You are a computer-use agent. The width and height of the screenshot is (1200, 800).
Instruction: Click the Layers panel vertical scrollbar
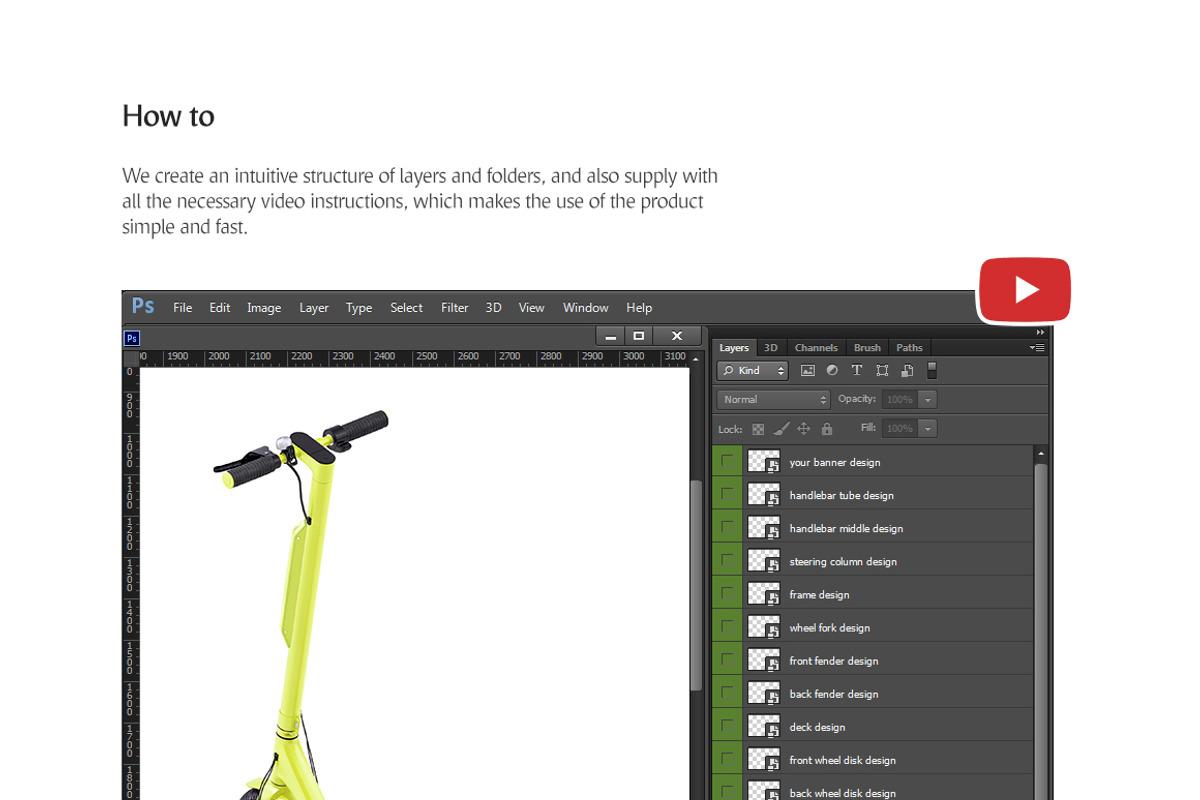(x=1041, y=630)
